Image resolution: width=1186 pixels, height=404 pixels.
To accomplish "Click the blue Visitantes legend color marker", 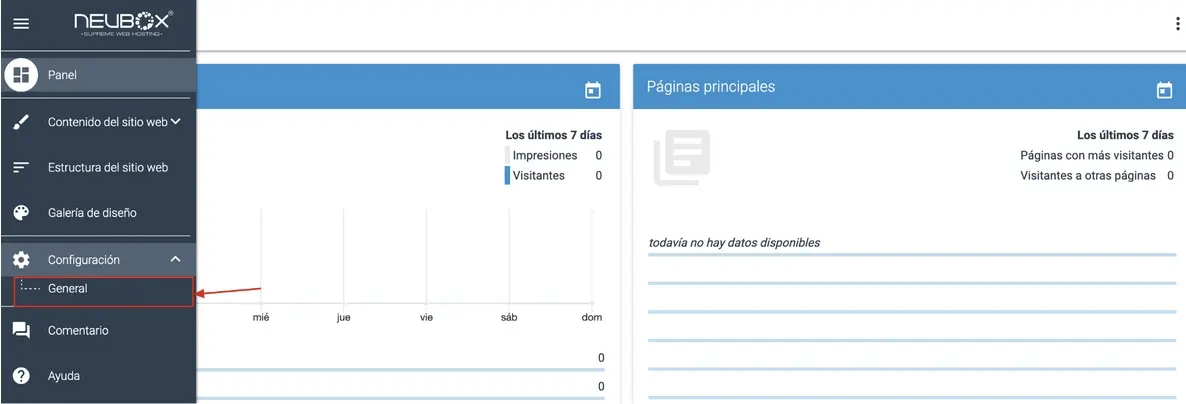I will (508, 176).
